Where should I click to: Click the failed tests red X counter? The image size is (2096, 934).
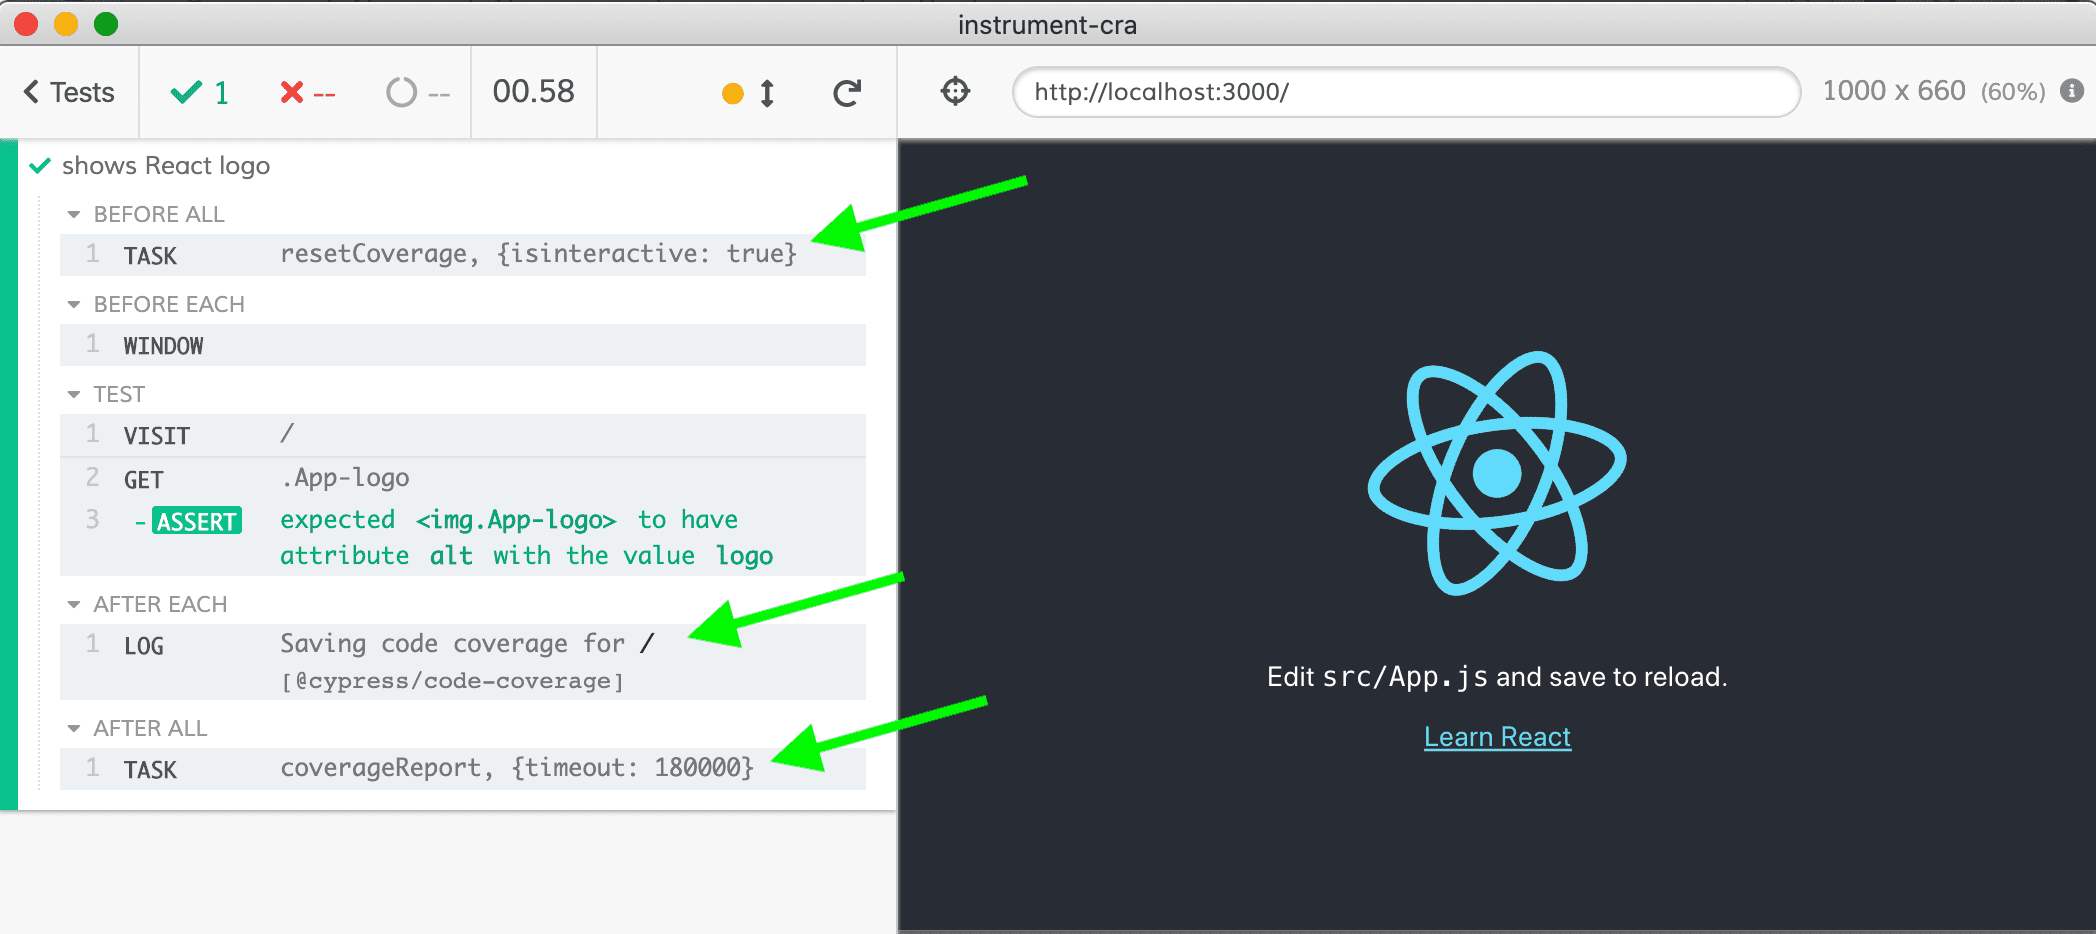click(x=308, y=93)
